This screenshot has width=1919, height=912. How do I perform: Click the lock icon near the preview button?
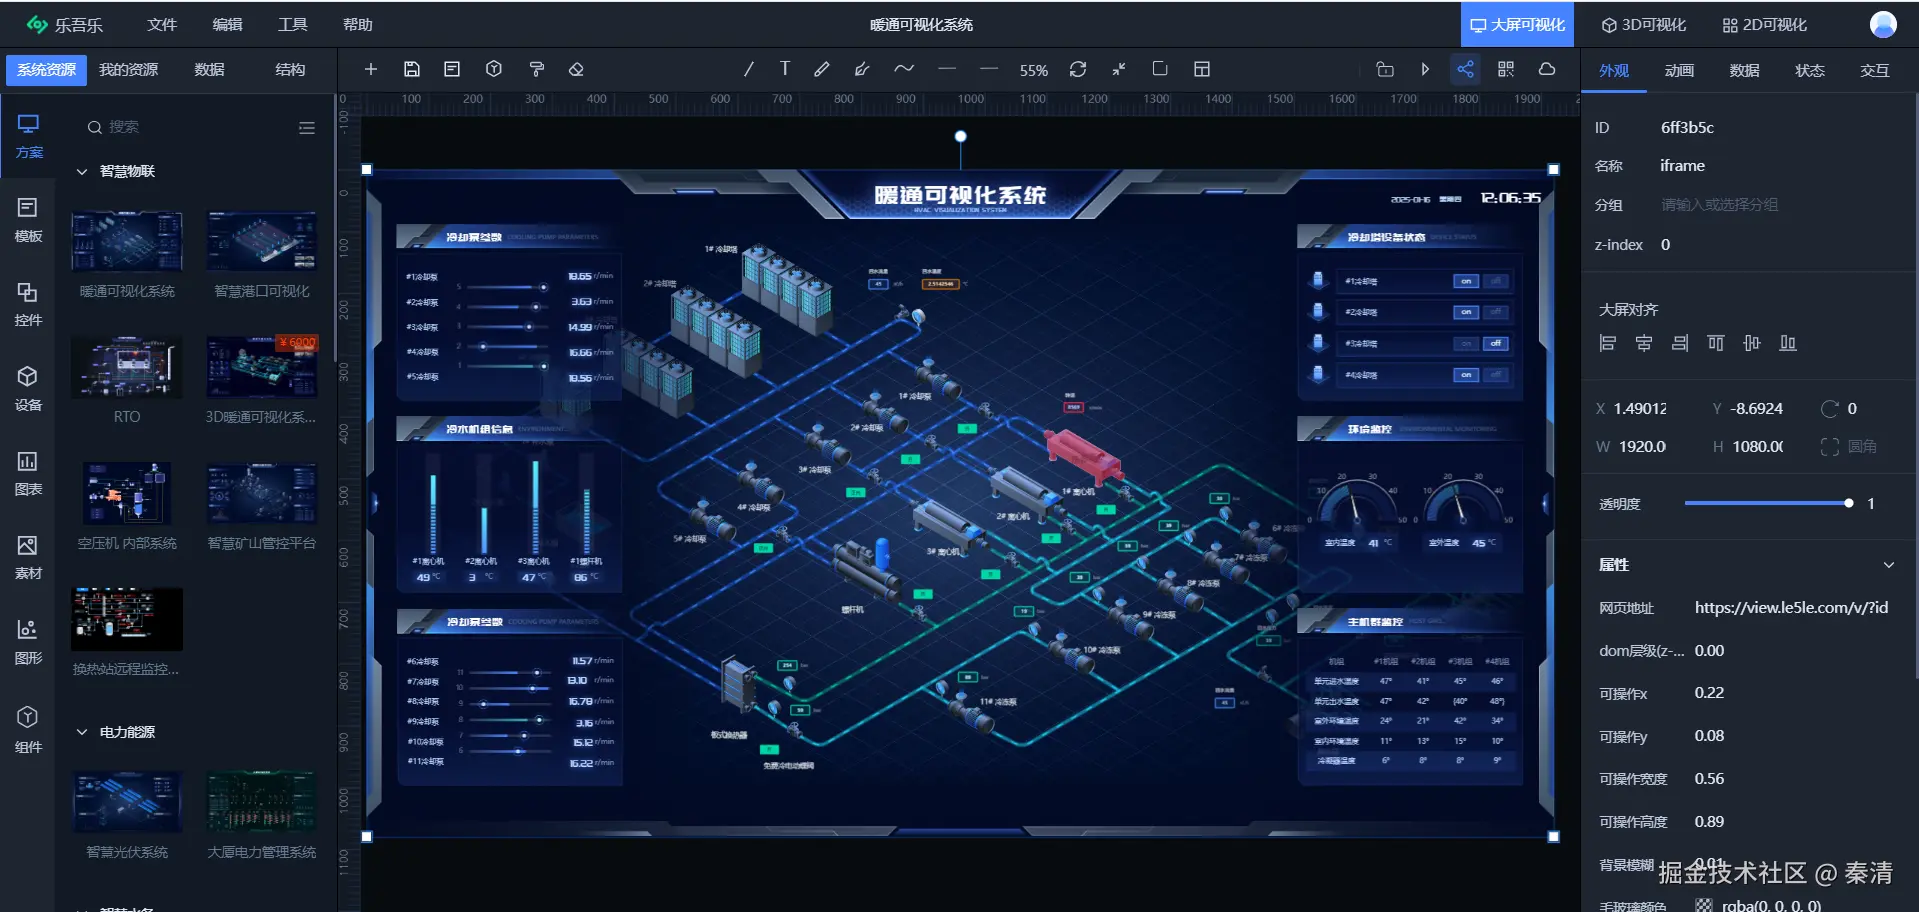[x=1385, y=69]
